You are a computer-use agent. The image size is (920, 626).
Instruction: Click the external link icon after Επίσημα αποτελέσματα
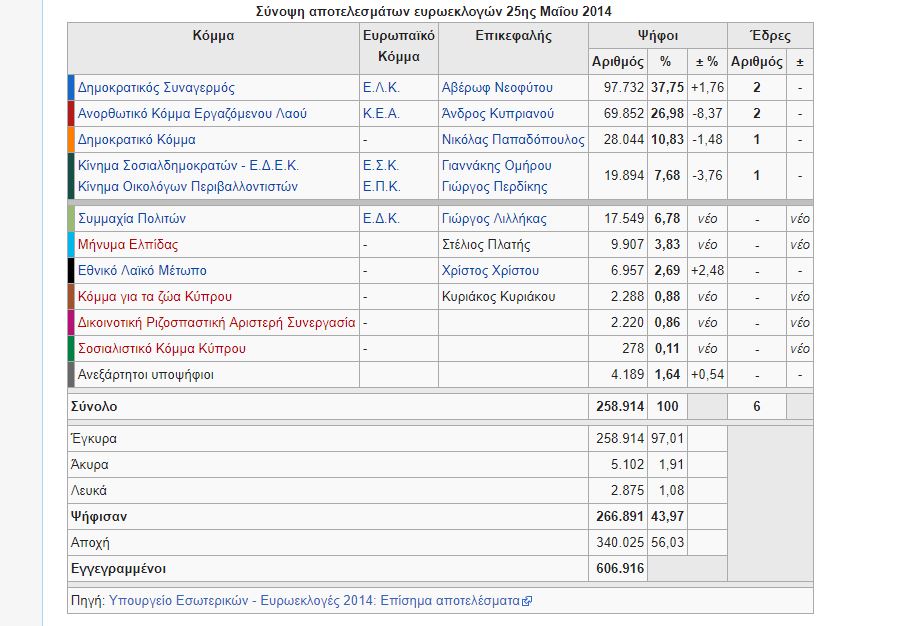coord(527,601)
